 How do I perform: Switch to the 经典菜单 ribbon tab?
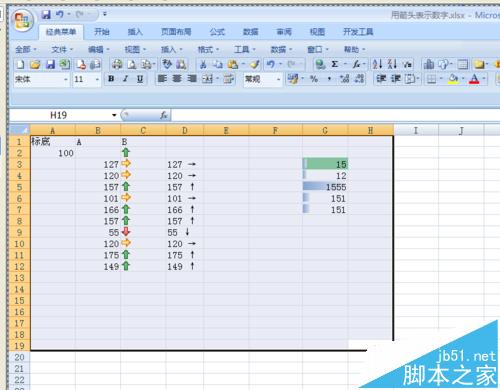tap(61, 32)
